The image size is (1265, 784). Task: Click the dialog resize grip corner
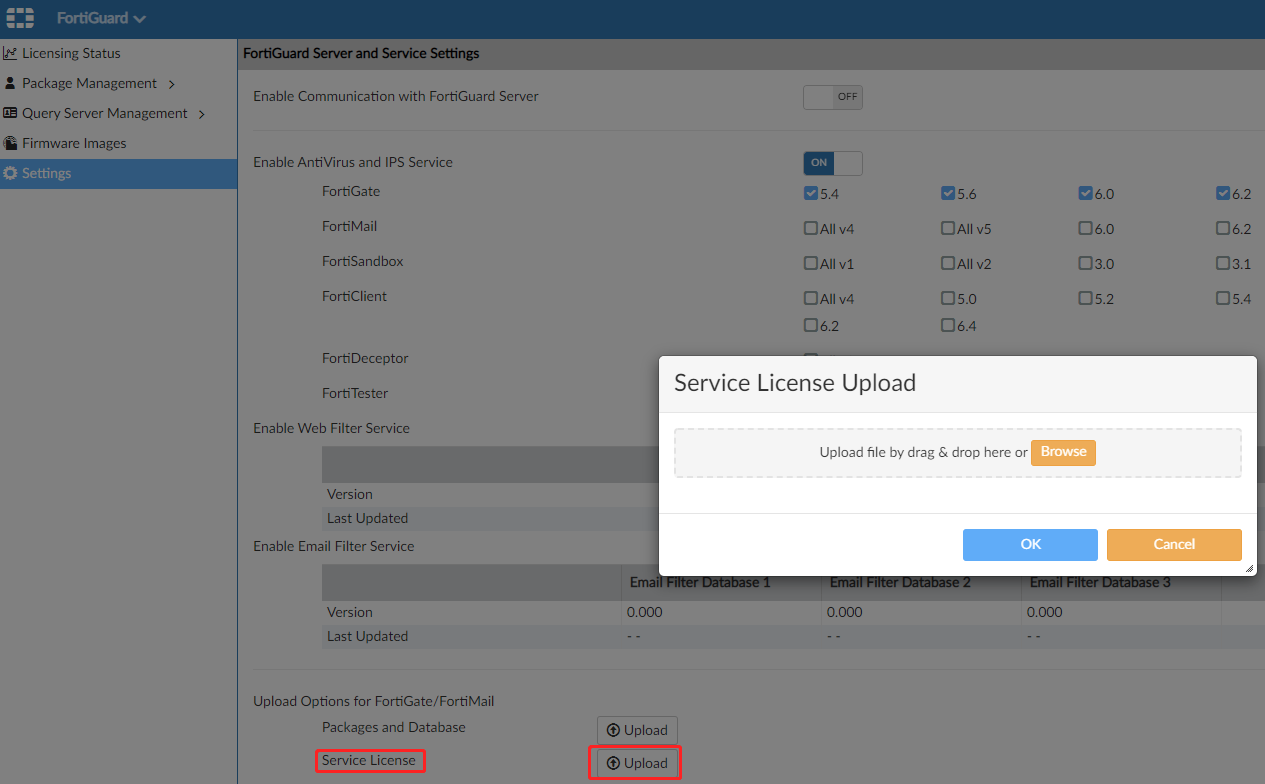1249,568
